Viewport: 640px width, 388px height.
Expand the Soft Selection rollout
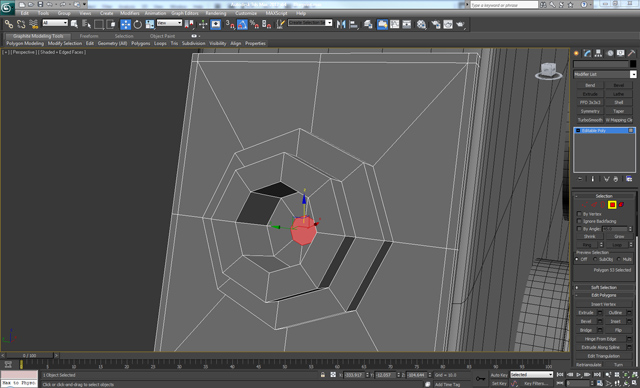pos(604,287)
